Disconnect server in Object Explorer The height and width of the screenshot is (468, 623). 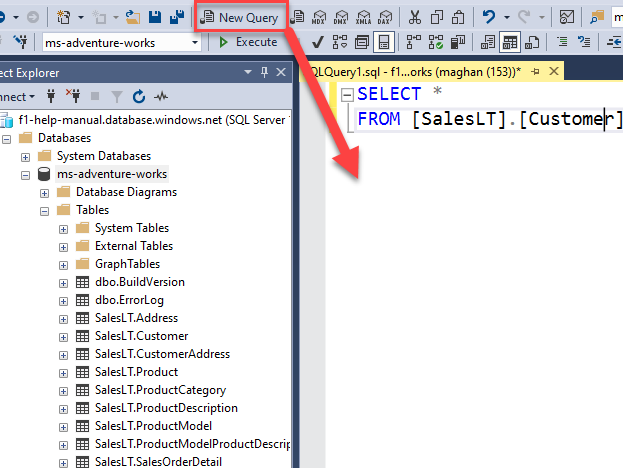[x=73, y=96]
